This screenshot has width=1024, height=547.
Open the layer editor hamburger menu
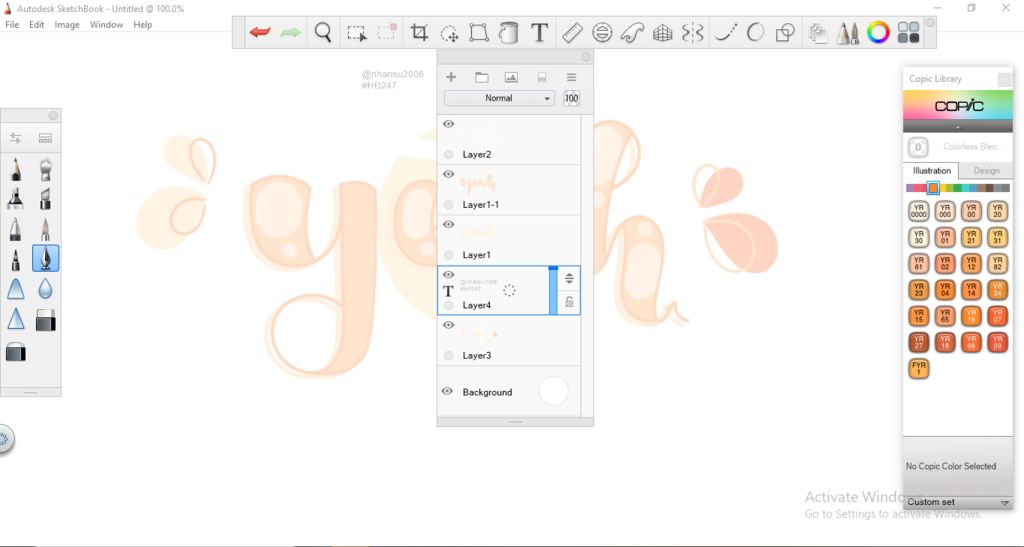click(x=571, y=78)
